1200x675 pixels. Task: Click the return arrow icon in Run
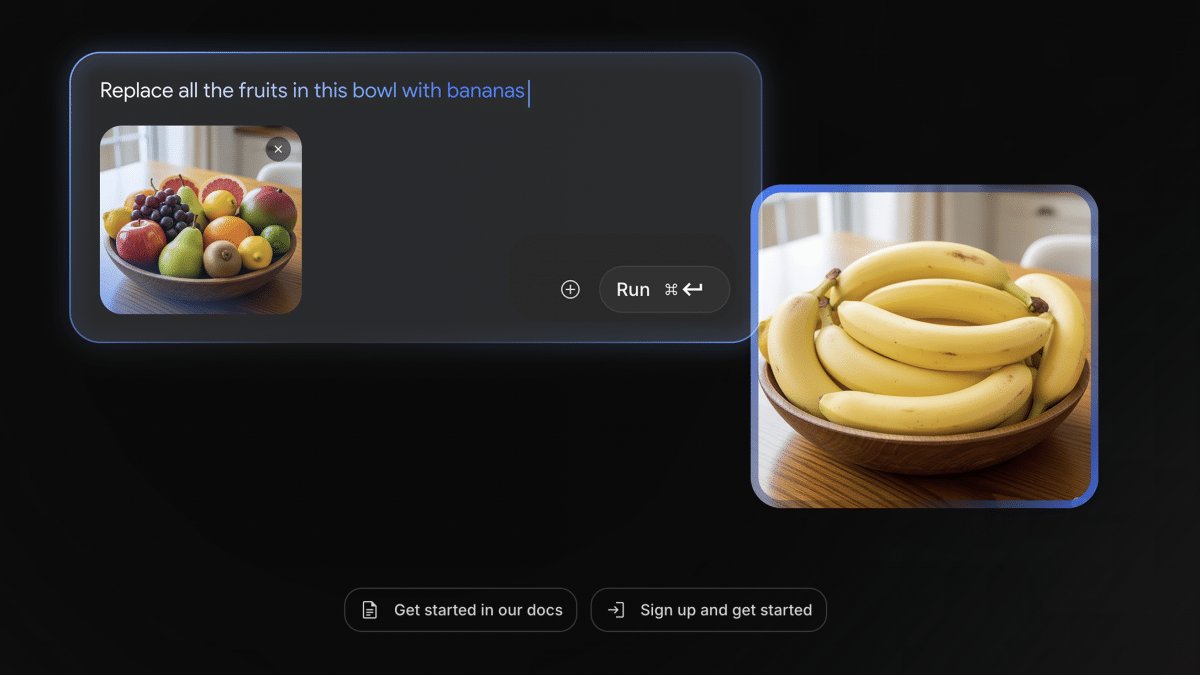pos(693,289)
